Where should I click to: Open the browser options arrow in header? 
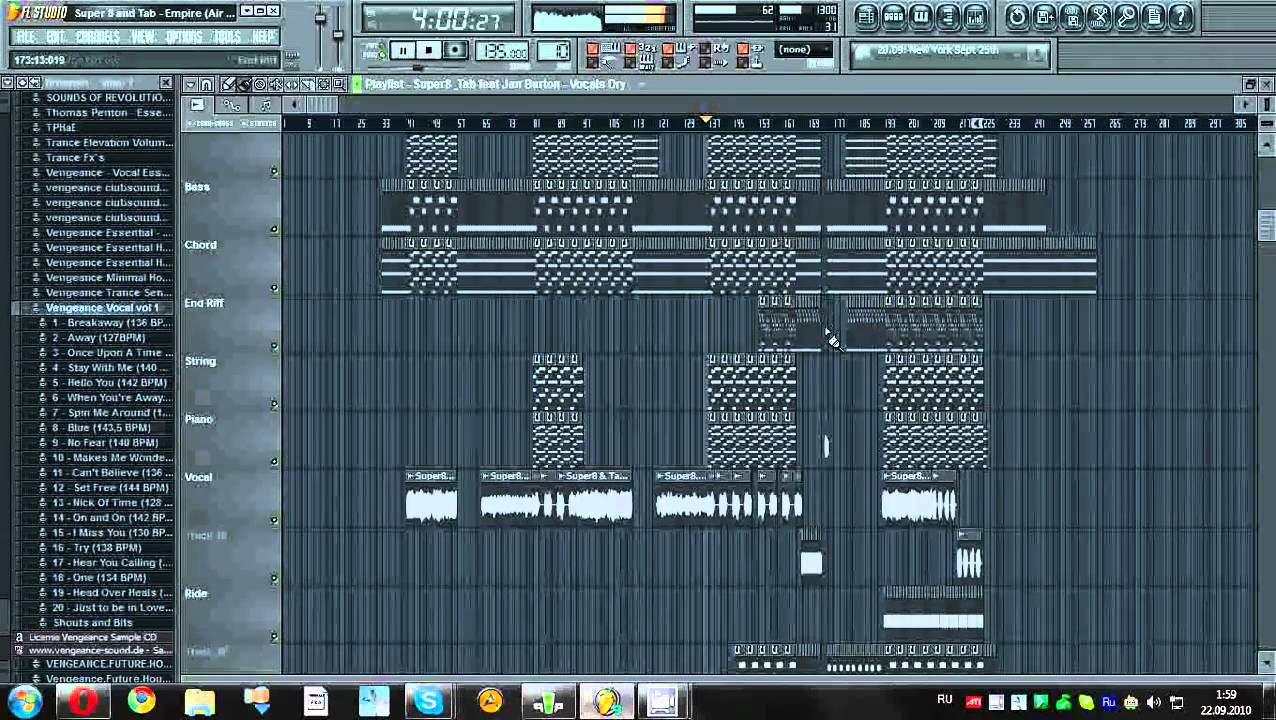(x=9, y=83)
